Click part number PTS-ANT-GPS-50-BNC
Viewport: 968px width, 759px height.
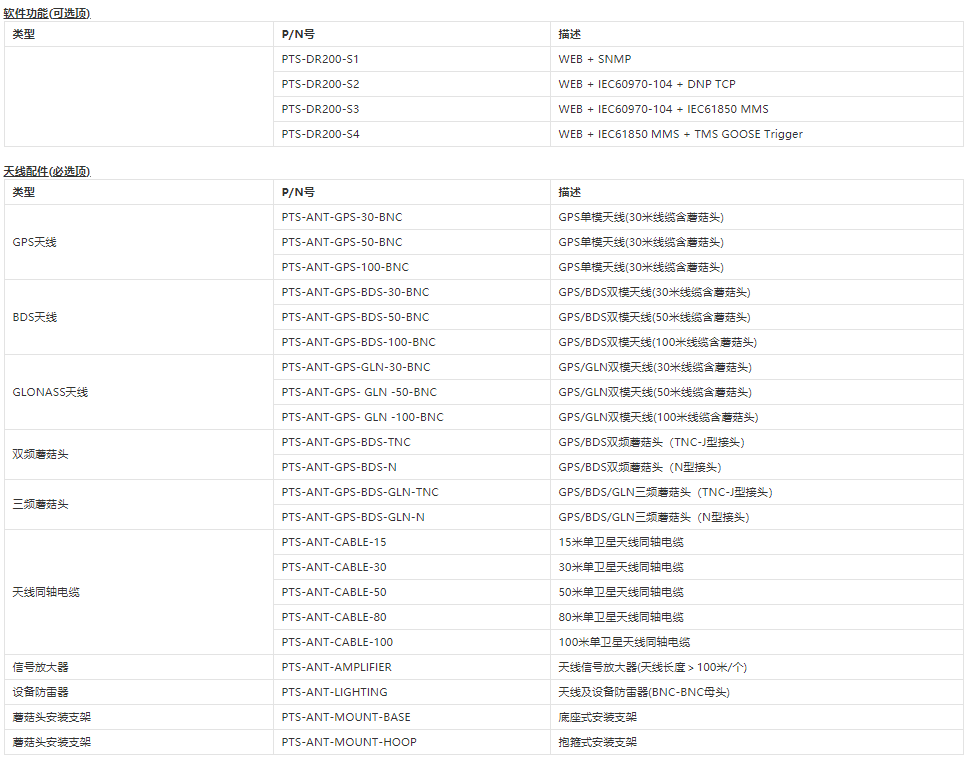point(342,242)
